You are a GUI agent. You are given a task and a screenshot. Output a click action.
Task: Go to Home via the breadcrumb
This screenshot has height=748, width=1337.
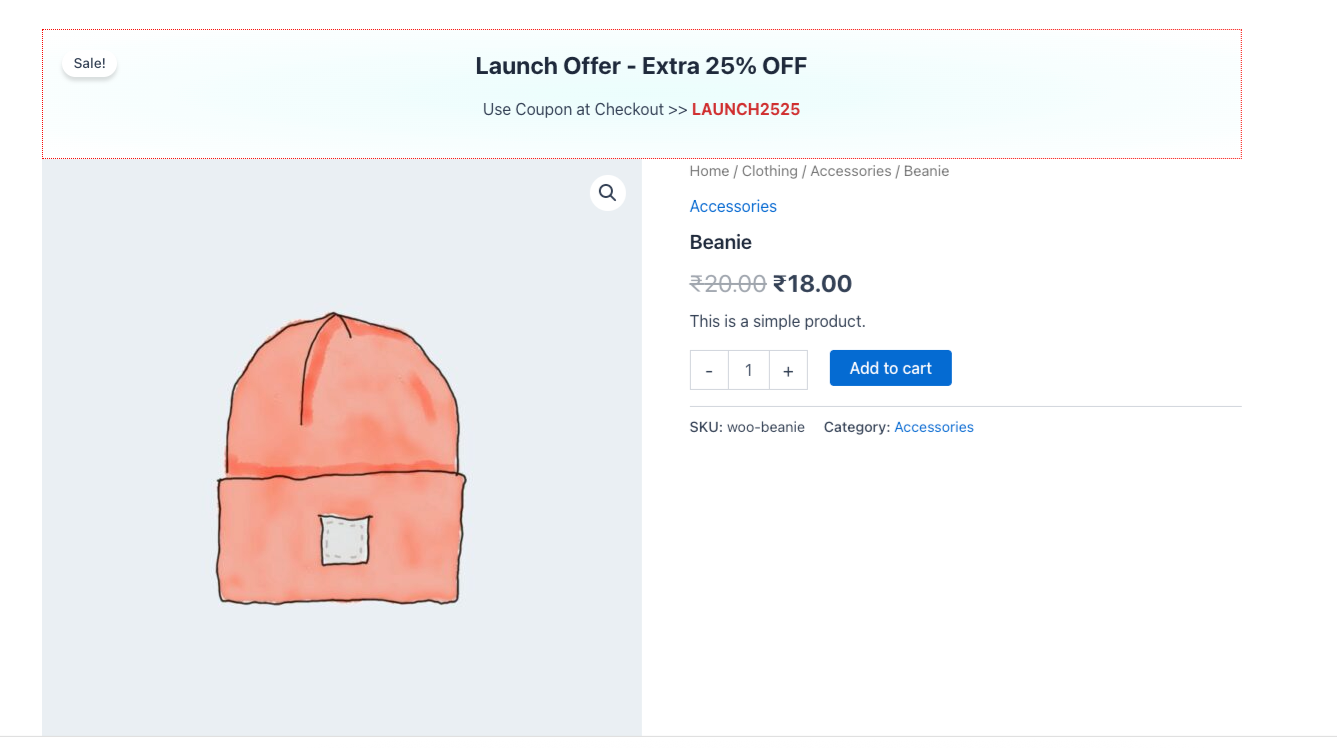709,171
